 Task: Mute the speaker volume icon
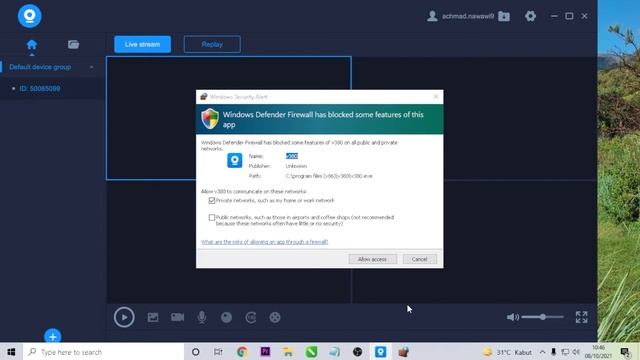click(513, 317)
